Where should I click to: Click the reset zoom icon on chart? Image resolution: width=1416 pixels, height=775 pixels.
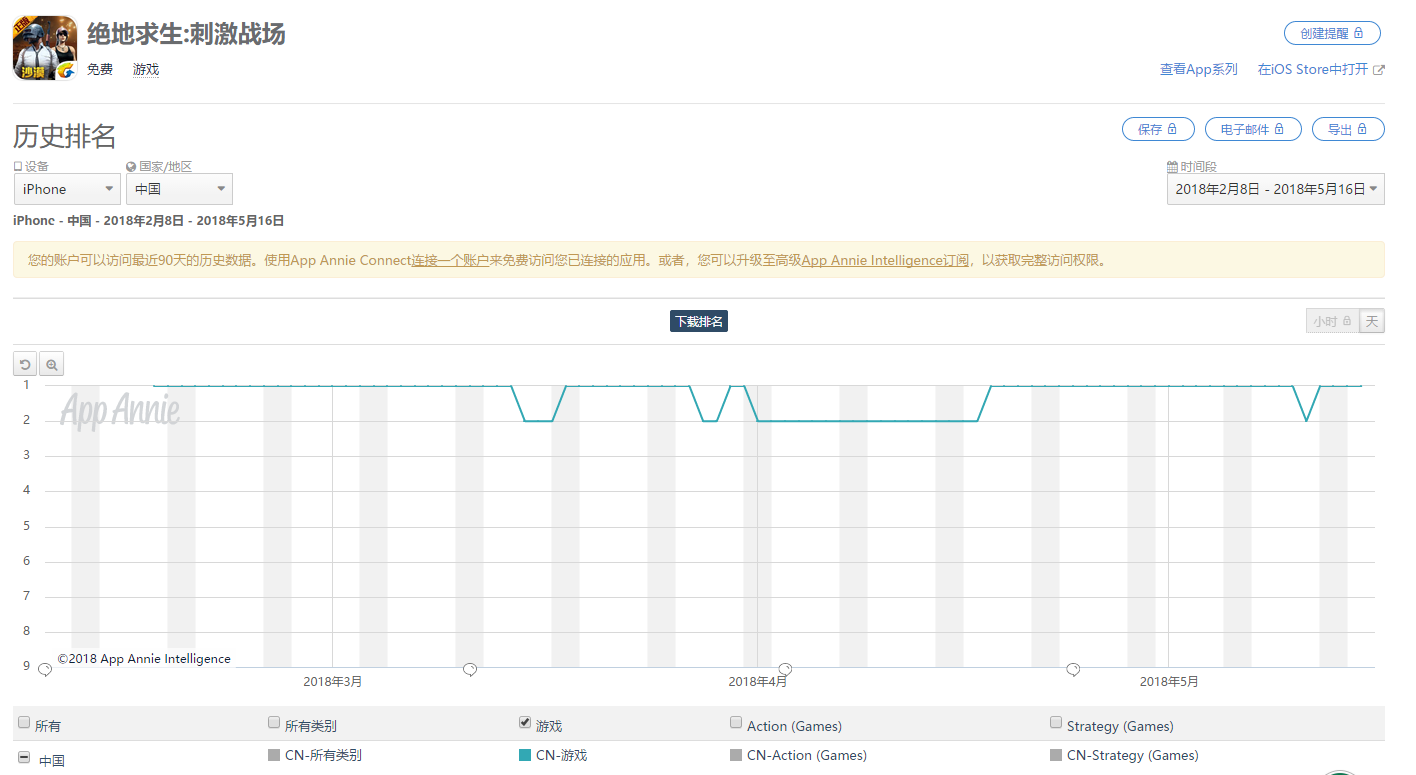(26, 364)
